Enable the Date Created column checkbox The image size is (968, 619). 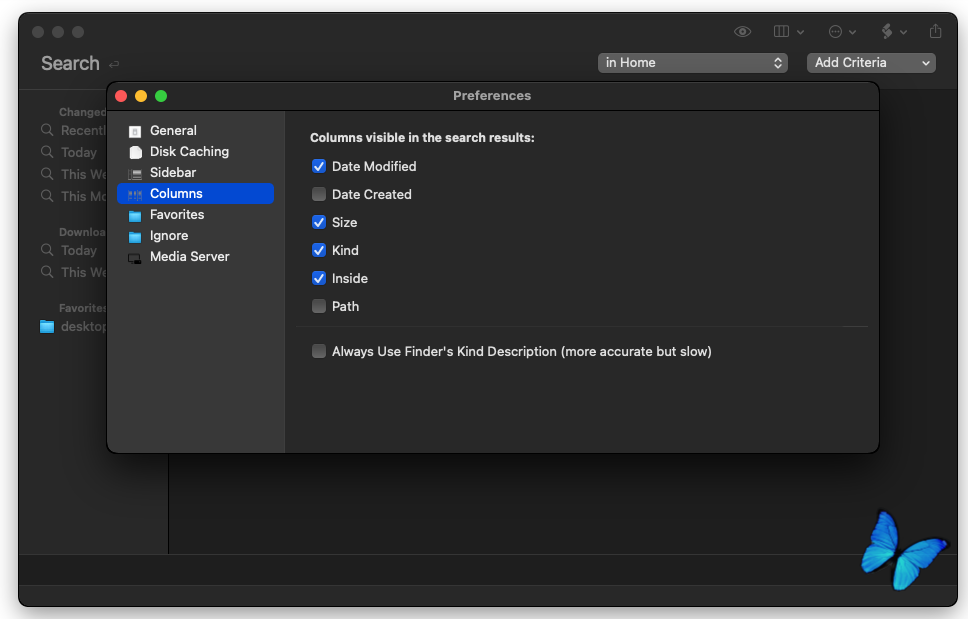click(x=319, y=195)
